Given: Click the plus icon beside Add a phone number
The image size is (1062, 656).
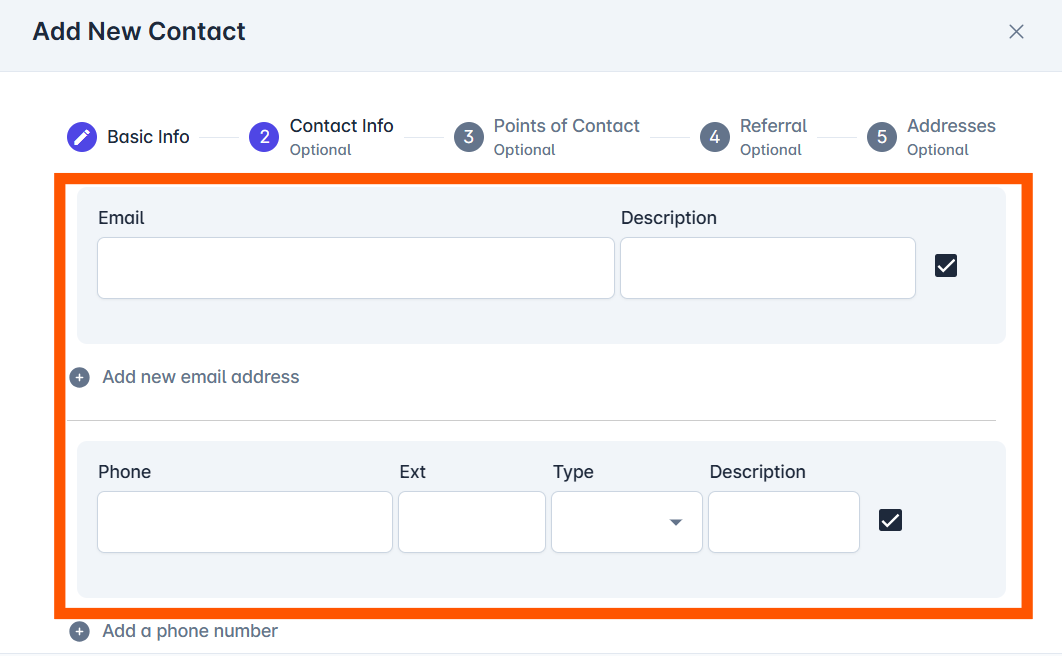Looking at the screenshot, I should click(79, 632).
